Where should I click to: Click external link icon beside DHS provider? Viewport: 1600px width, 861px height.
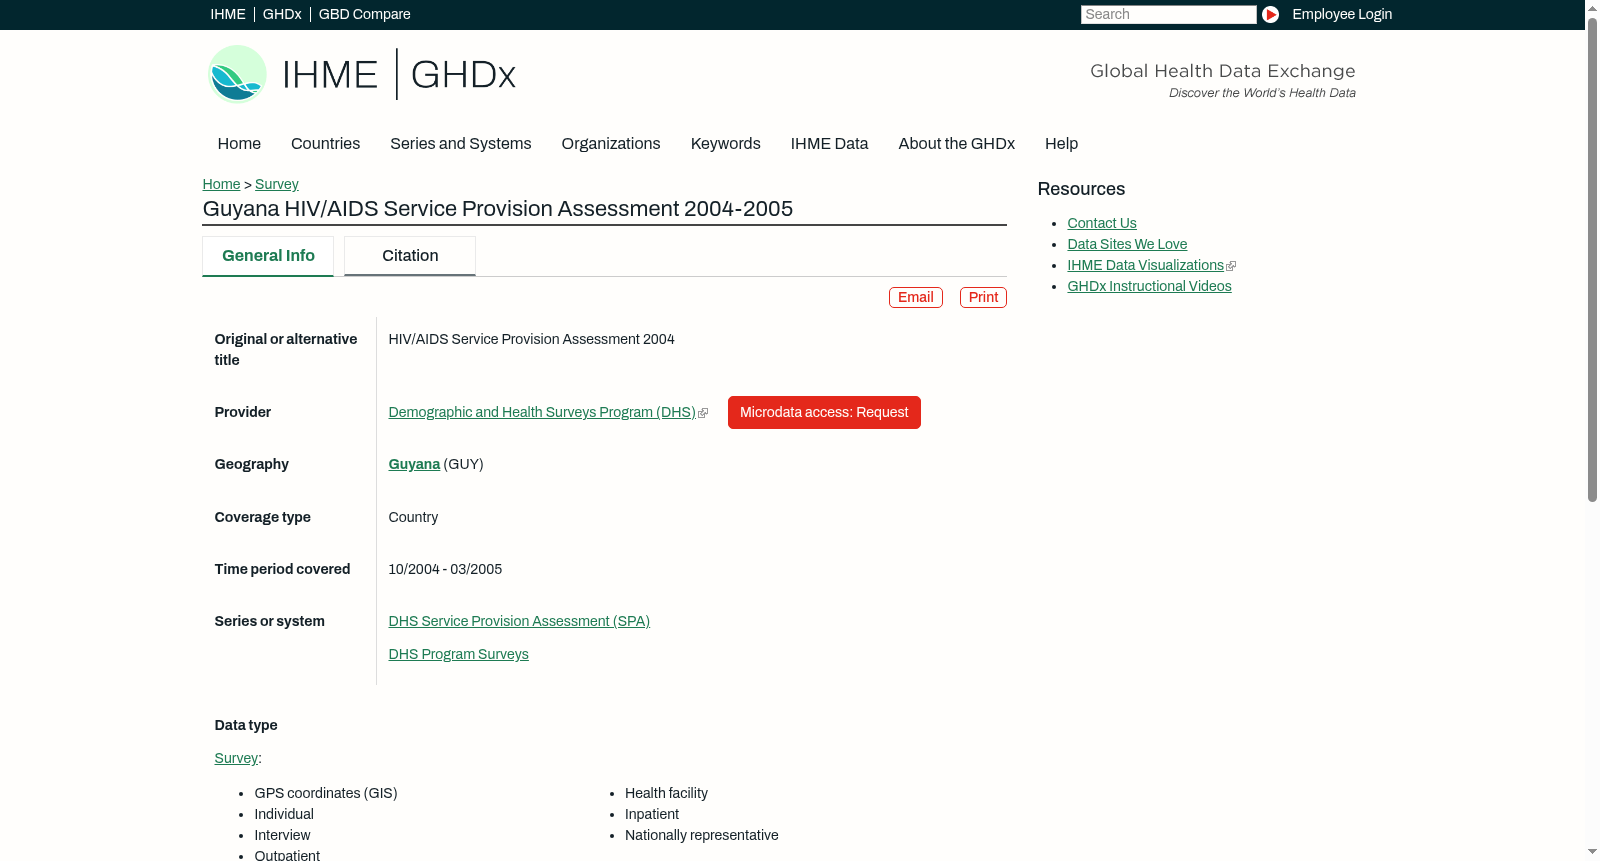point(703,413)
